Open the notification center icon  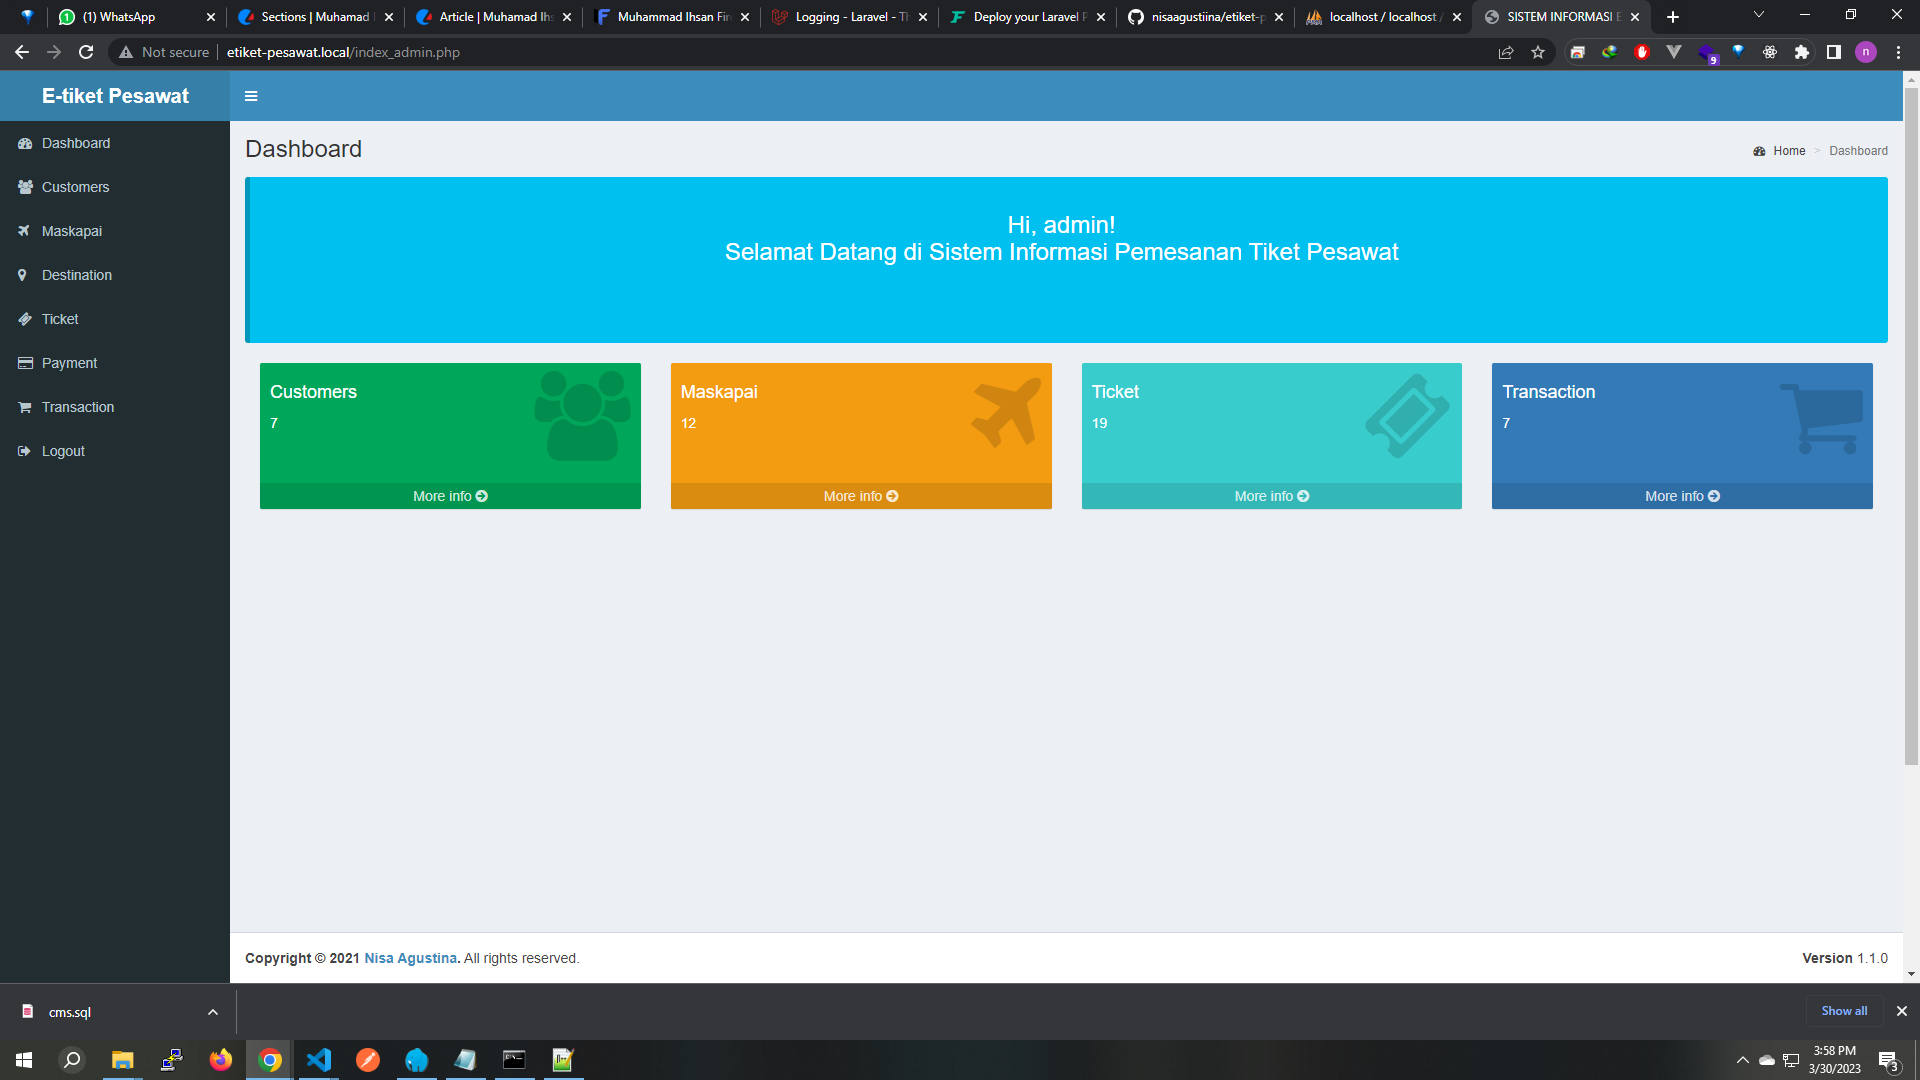pyautogui.click(x=1888, y=1061)
